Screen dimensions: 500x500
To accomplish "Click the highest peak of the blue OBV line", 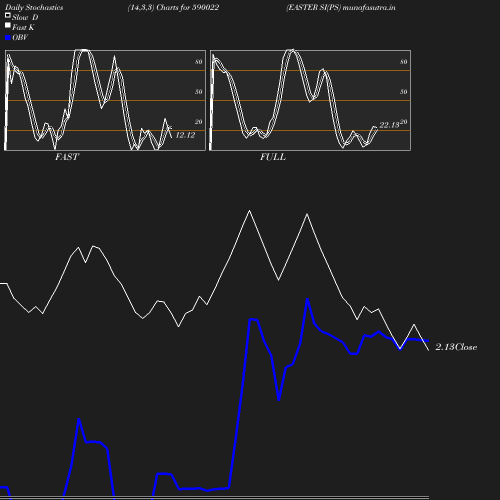I will click(x=307, y=299).
